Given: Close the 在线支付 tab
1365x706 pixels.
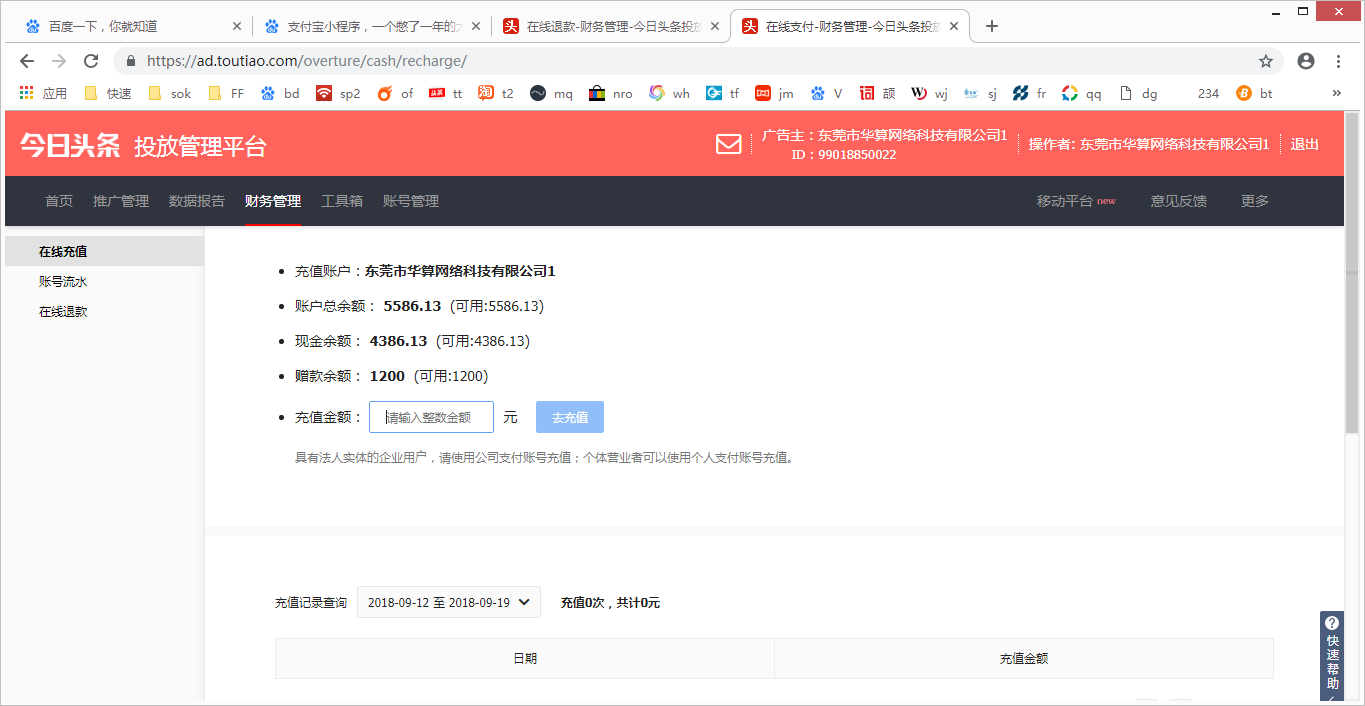Looking at the screenshot, I should 954,26.
